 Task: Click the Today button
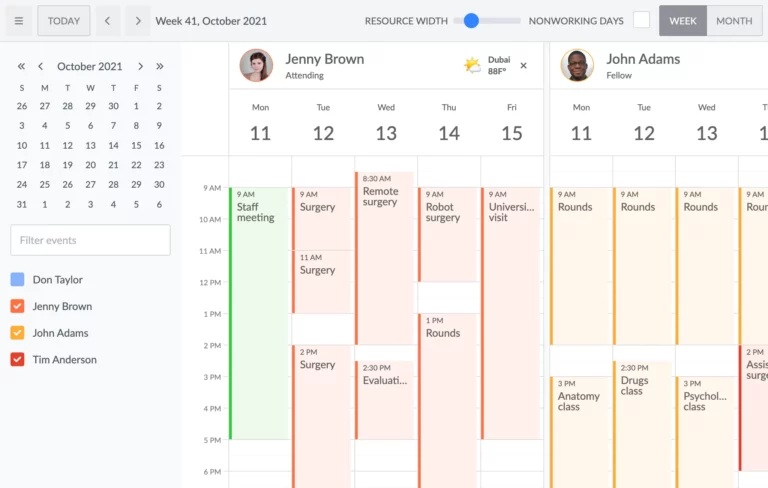coord(64,21)
